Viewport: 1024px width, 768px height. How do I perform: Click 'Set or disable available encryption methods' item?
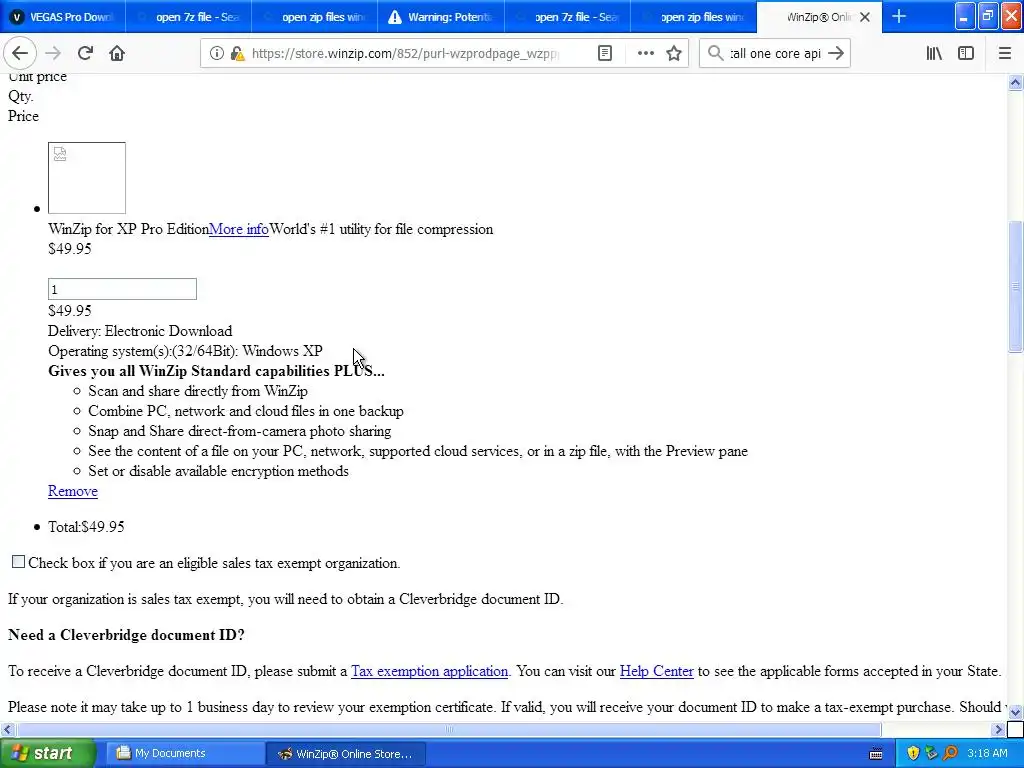[218, 472]
